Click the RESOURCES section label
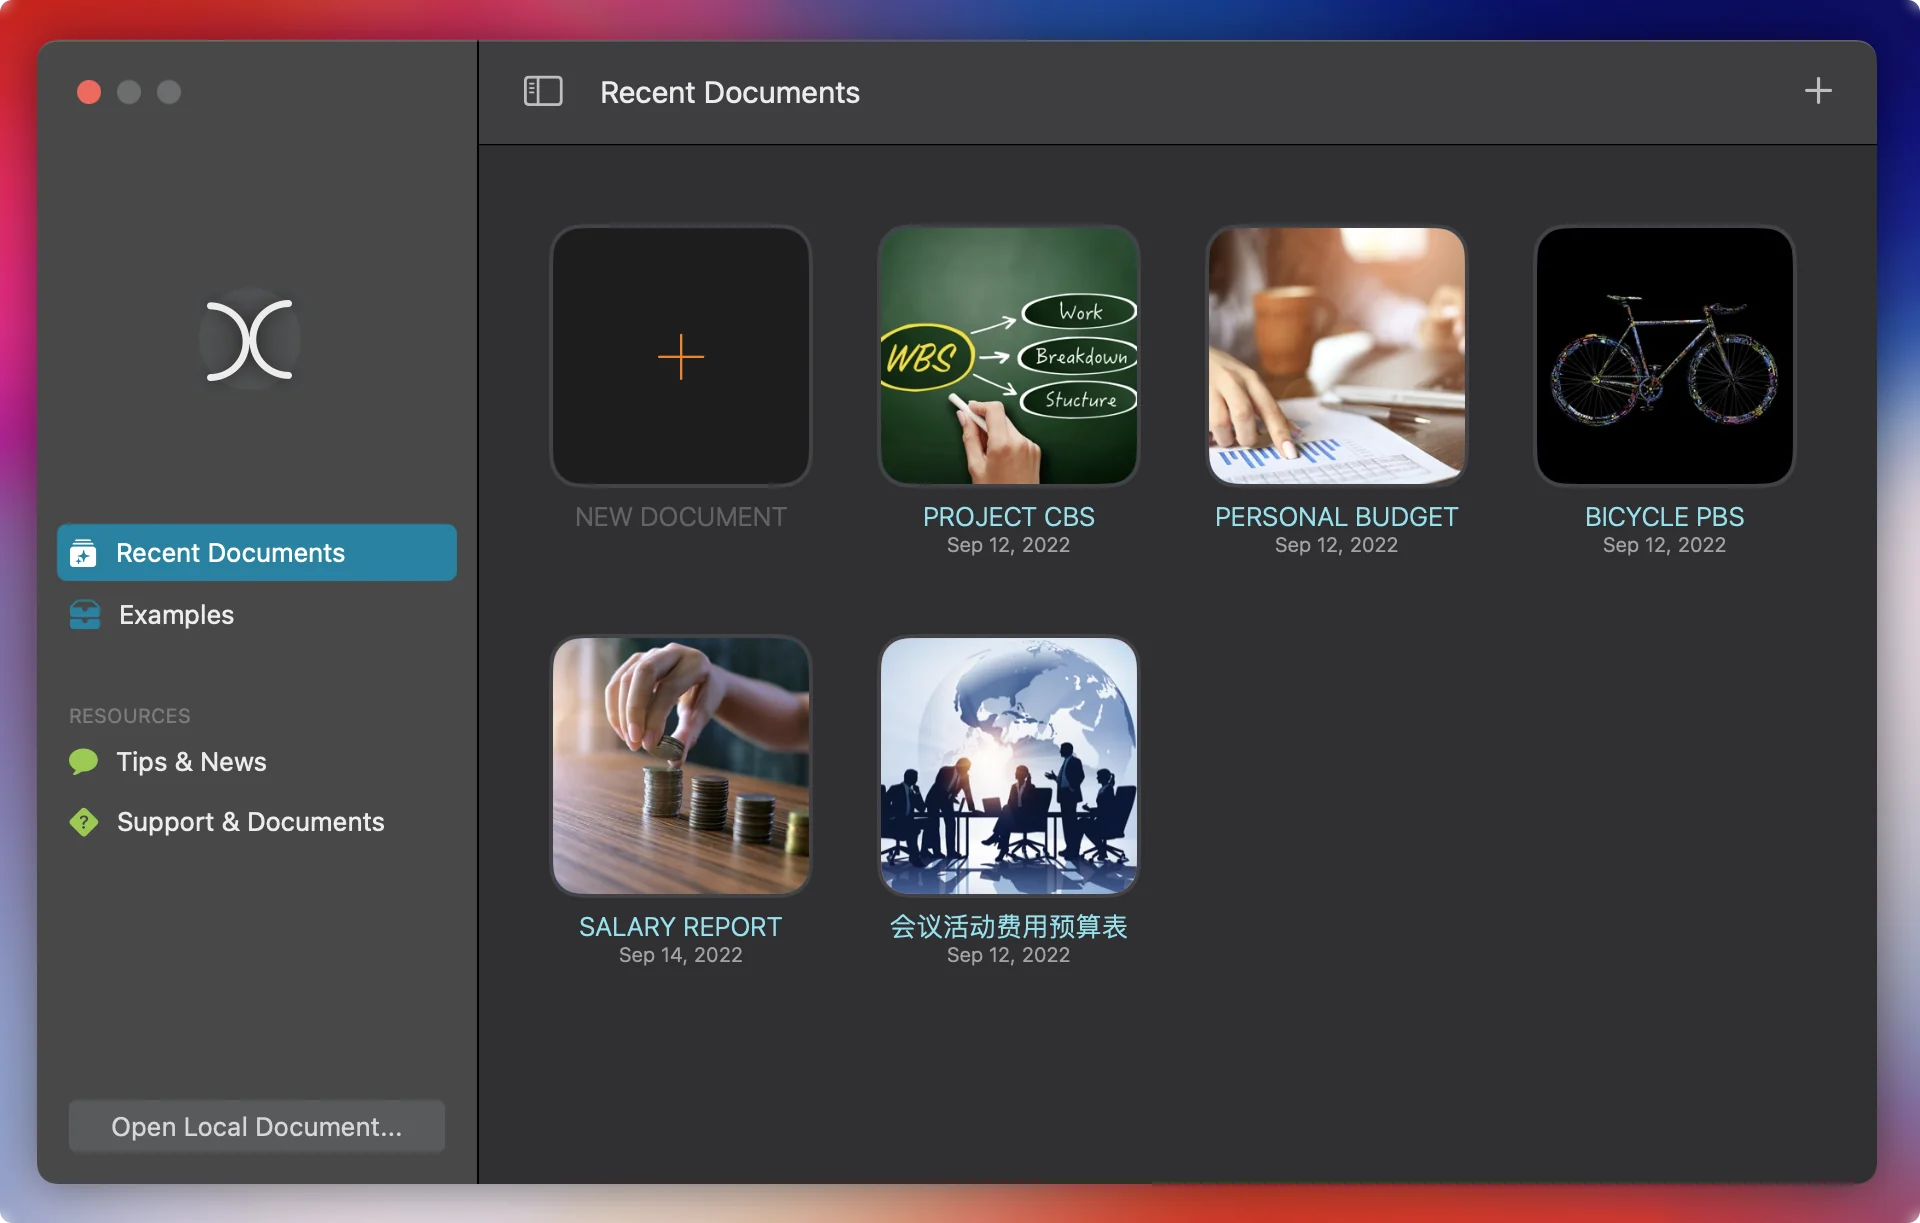The width and height of the screenshot is (1920, 1223). (x=128, y=715)
